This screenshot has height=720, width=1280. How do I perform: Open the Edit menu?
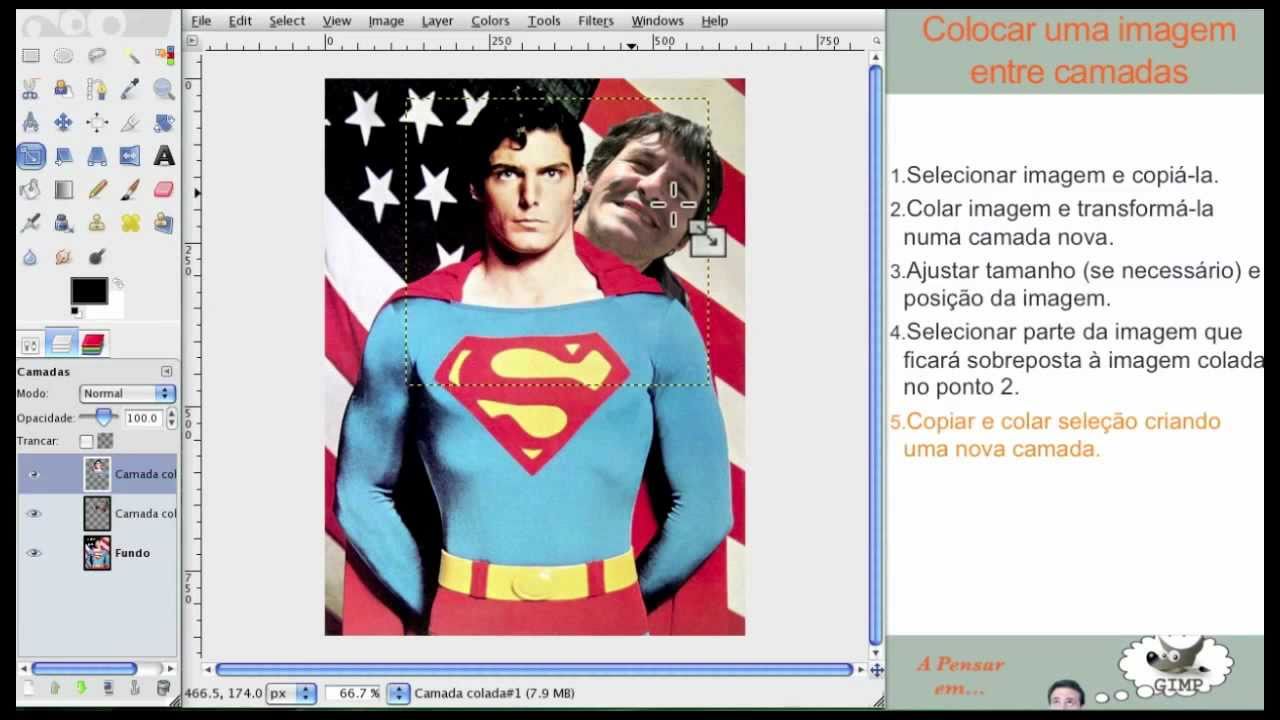pos(240,20)
